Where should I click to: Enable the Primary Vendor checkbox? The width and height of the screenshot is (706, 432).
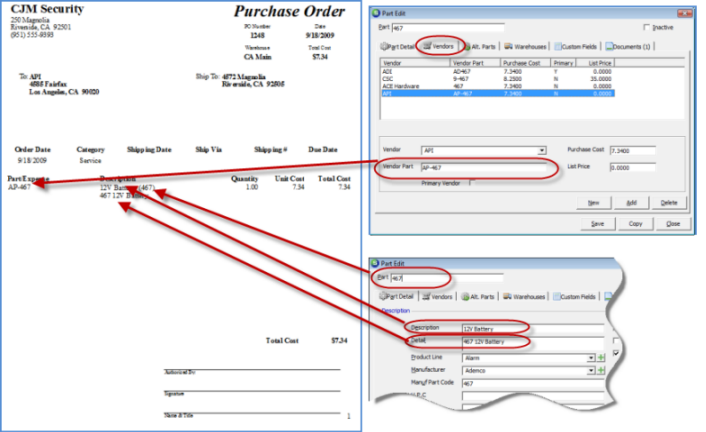tap(472, 183)
